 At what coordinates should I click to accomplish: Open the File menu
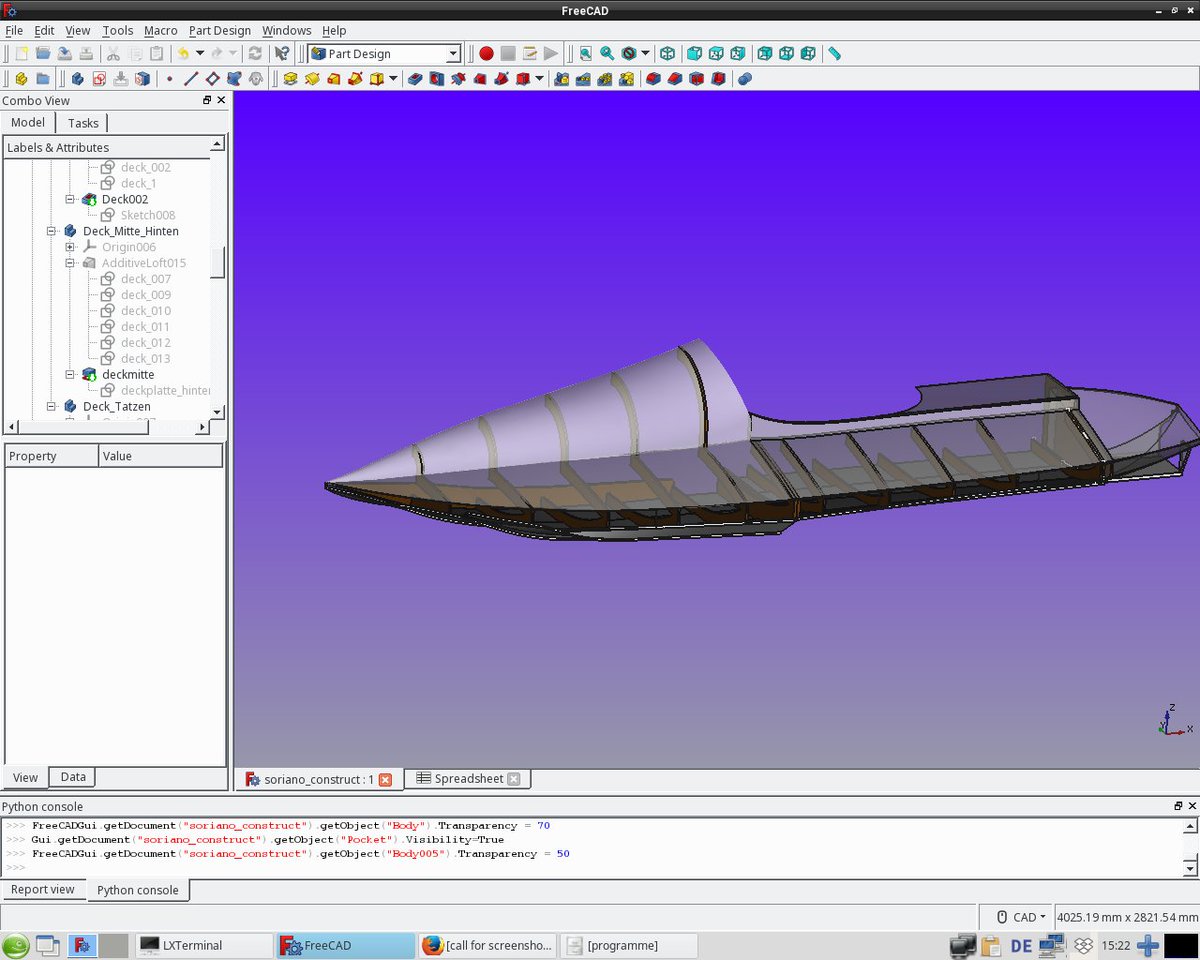[x=14, y=31]
